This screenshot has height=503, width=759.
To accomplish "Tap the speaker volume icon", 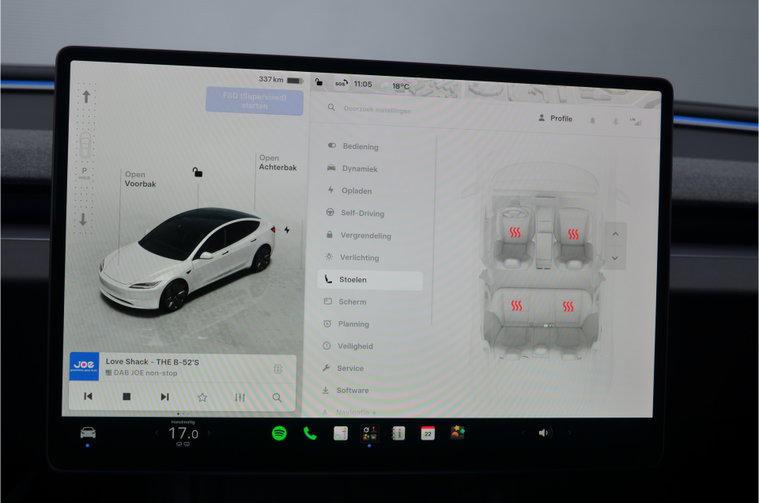I will click(544, 433).
